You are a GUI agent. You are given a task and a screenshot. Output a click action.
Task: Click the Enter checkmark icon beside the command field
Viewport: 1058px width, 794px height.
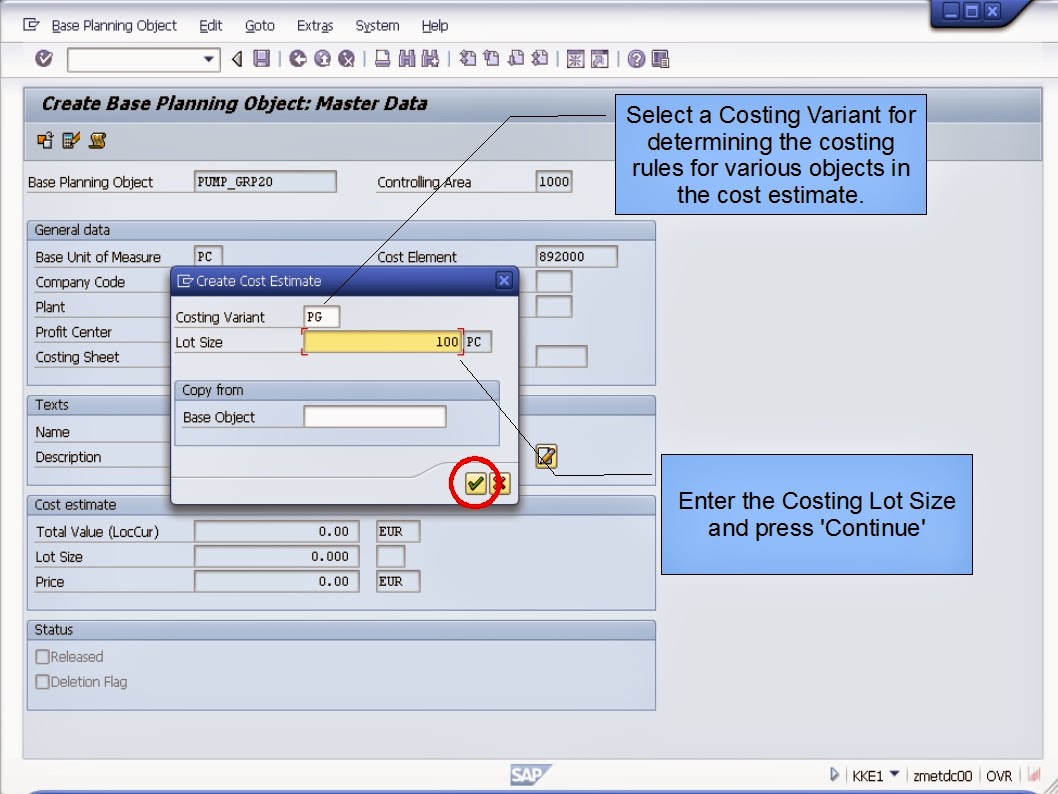(x=44, y=59)
